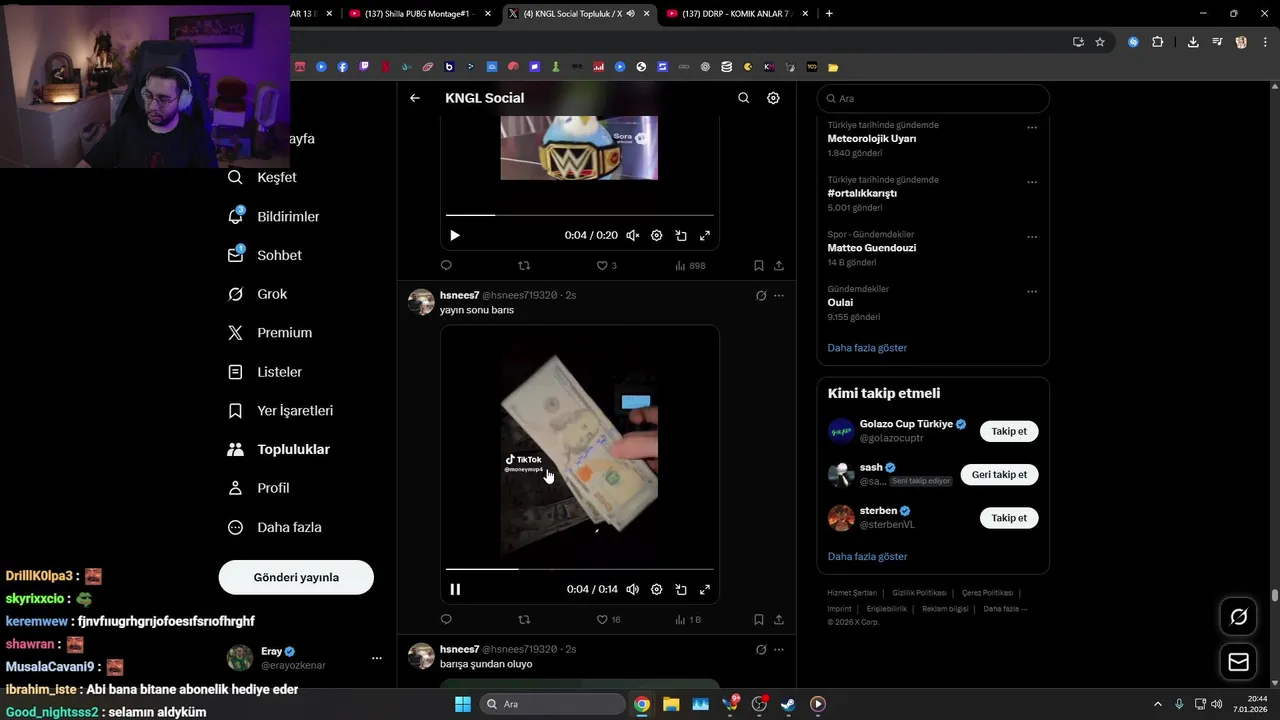
Task: Seek on the 0:14 video progress bar
Action: click(580, 569)
